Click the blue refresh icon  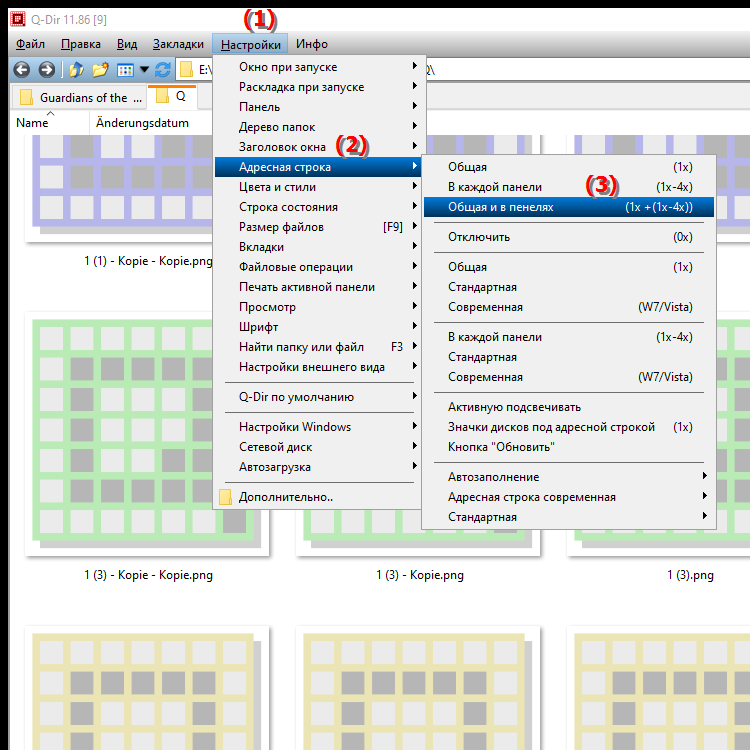[163, 70]
